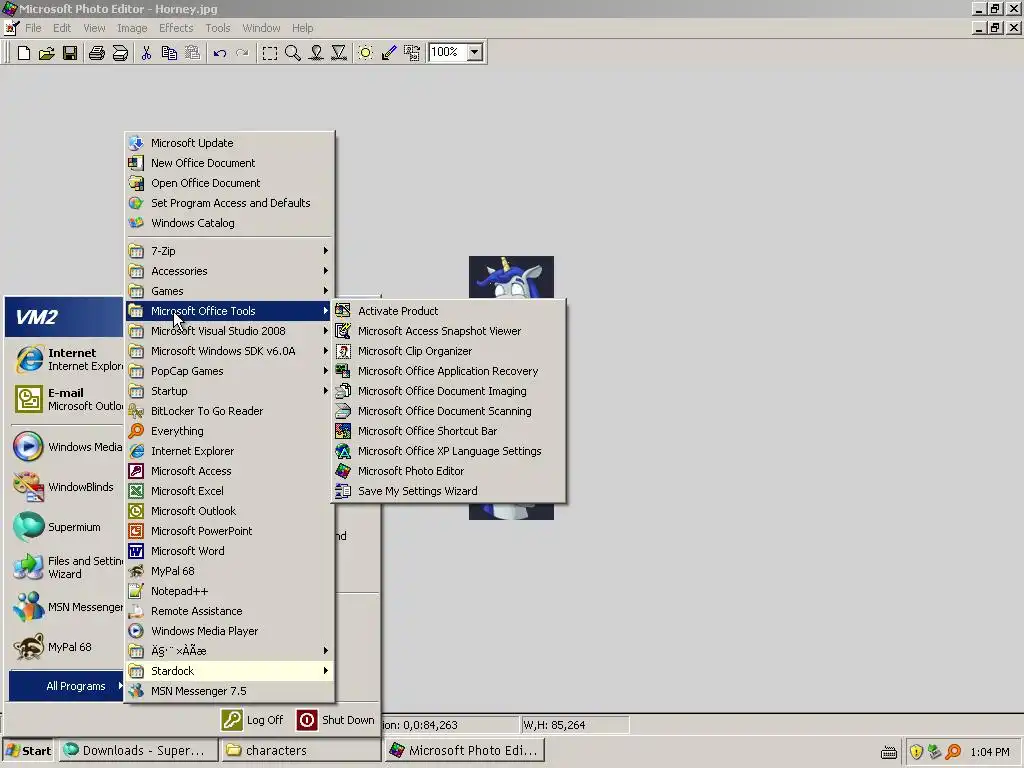Viewport: 1024px width, 768px height.
Task: Choose the Sharpen tool icon
Action: tap(339, 53)
